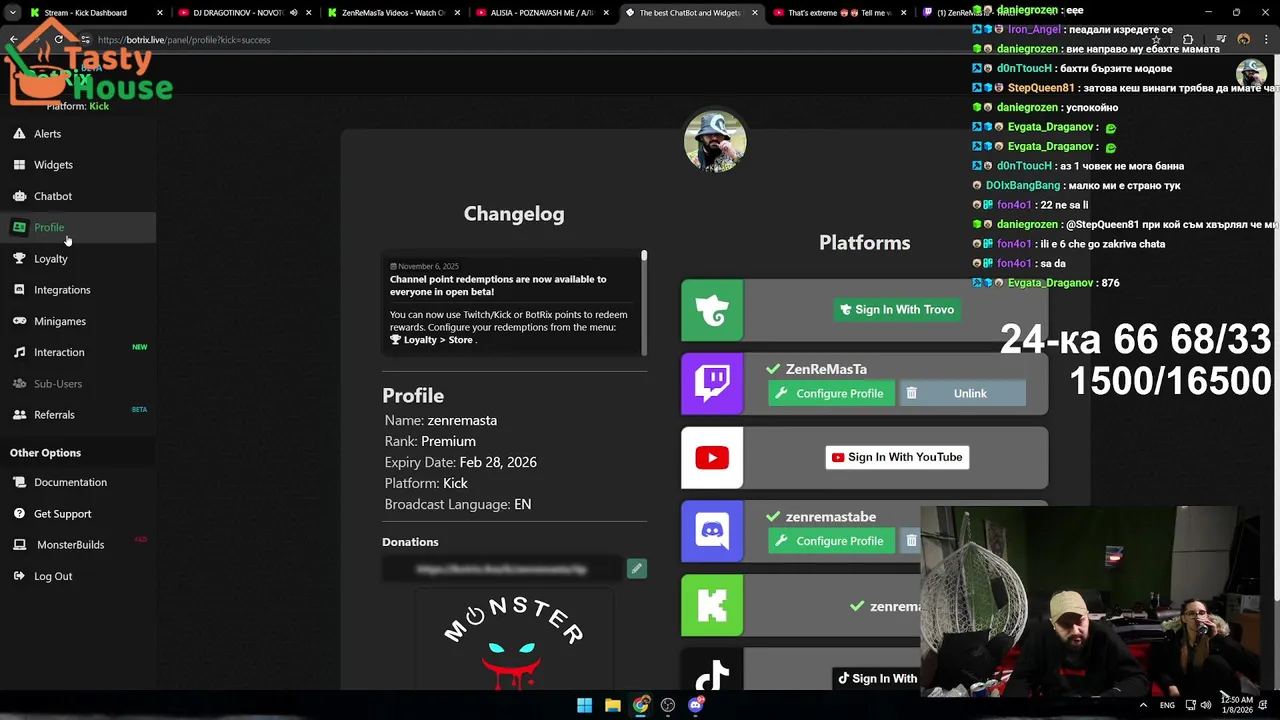Screen dimensions: 1280x720
Task: Click trash icon next to Discord Configure Profile
Action: [910, 542]
